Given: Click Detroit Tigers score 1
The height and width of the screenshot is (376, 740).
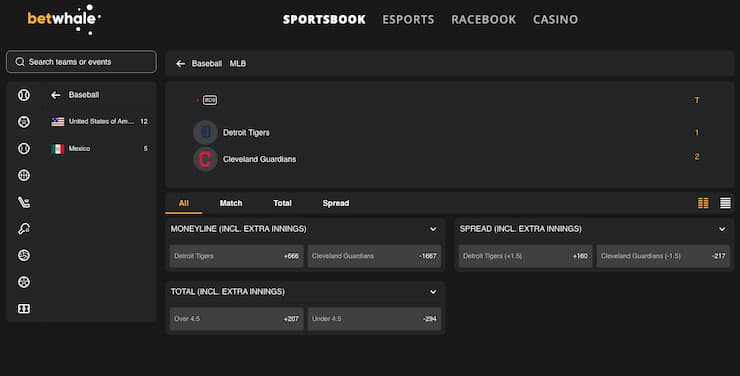Looking at the screenshot, I should click(x=697, y=133).
